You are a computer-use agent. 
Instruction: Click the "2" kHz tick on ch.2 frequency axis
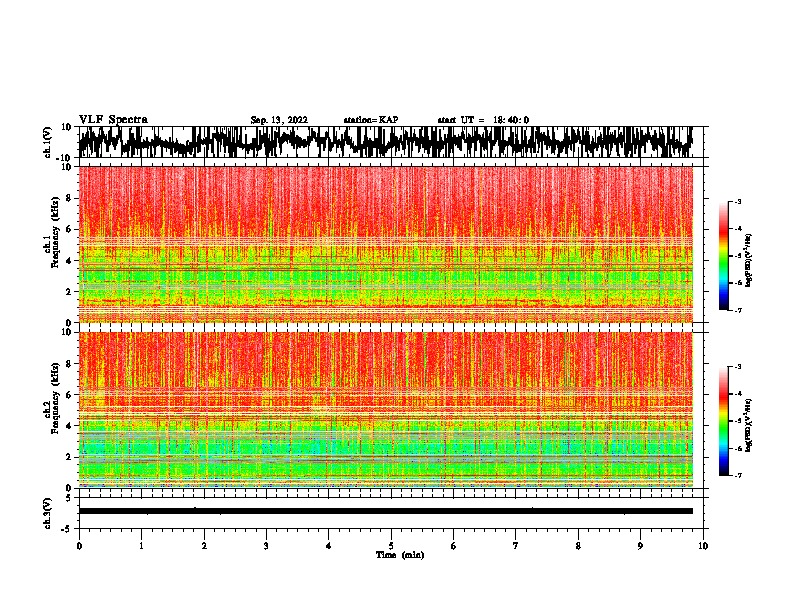(x=69, y=457)
